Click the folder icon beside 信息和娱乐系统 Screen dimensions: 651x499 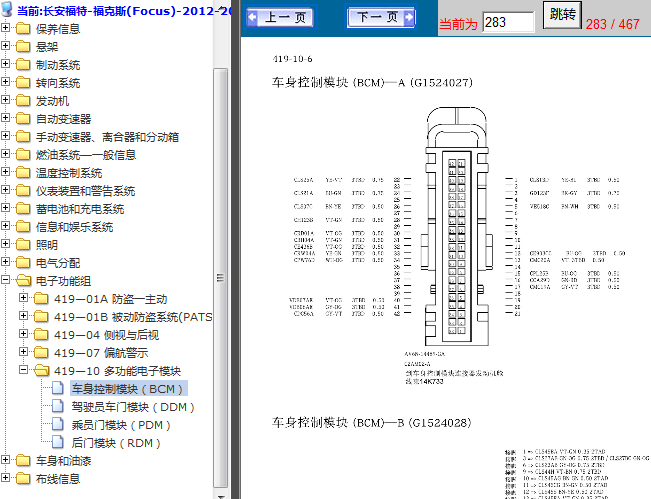23,227
